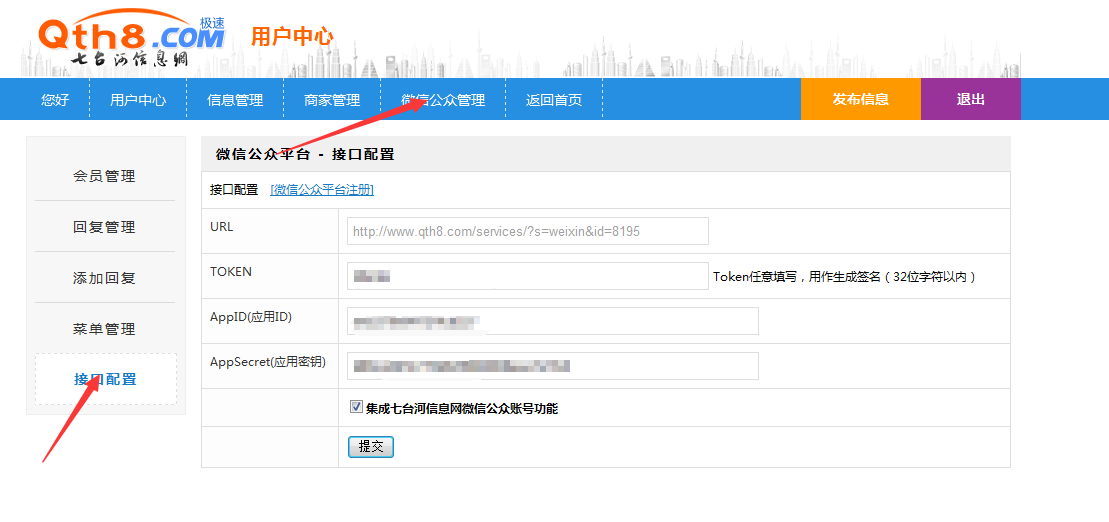1109x522 pixels.
Task: Click the AppSecret(应用密钥) input field
Action: (553, 366)
